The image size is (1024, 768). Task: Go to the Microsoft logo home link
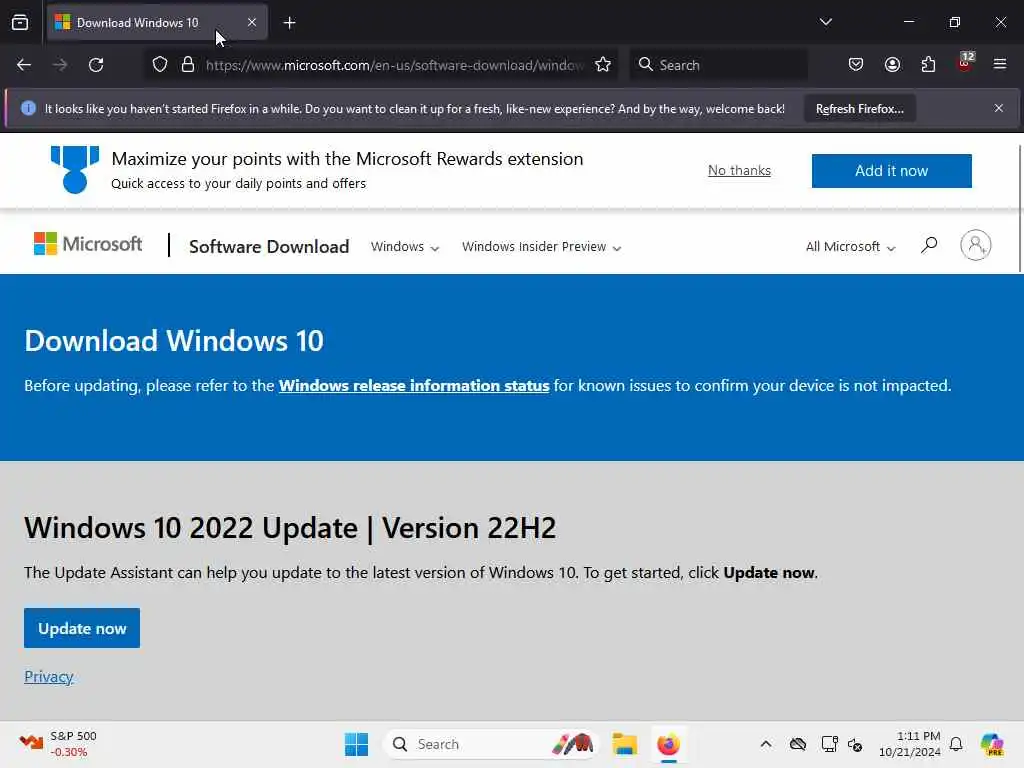pos(88,244)
